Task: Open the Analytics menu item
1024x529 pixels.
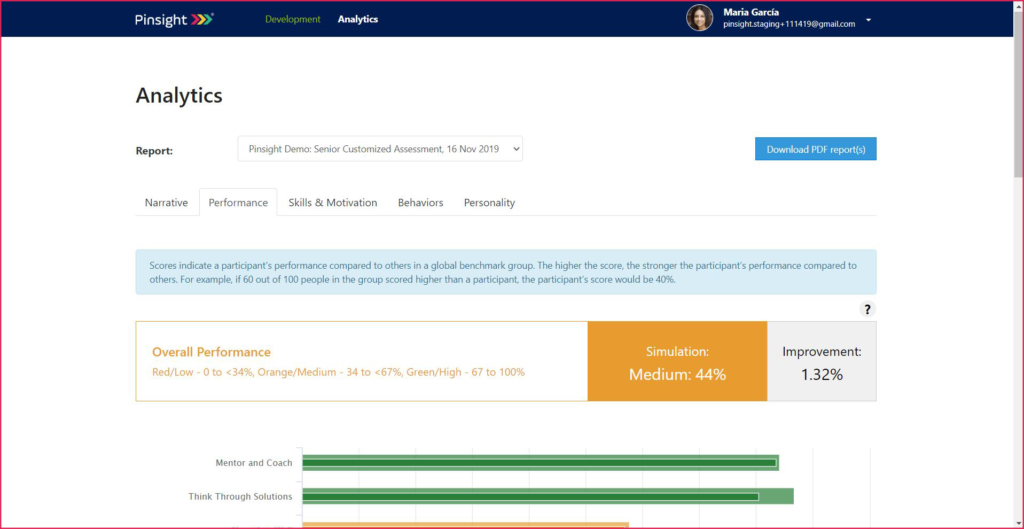Action: (x=358, y=19)
